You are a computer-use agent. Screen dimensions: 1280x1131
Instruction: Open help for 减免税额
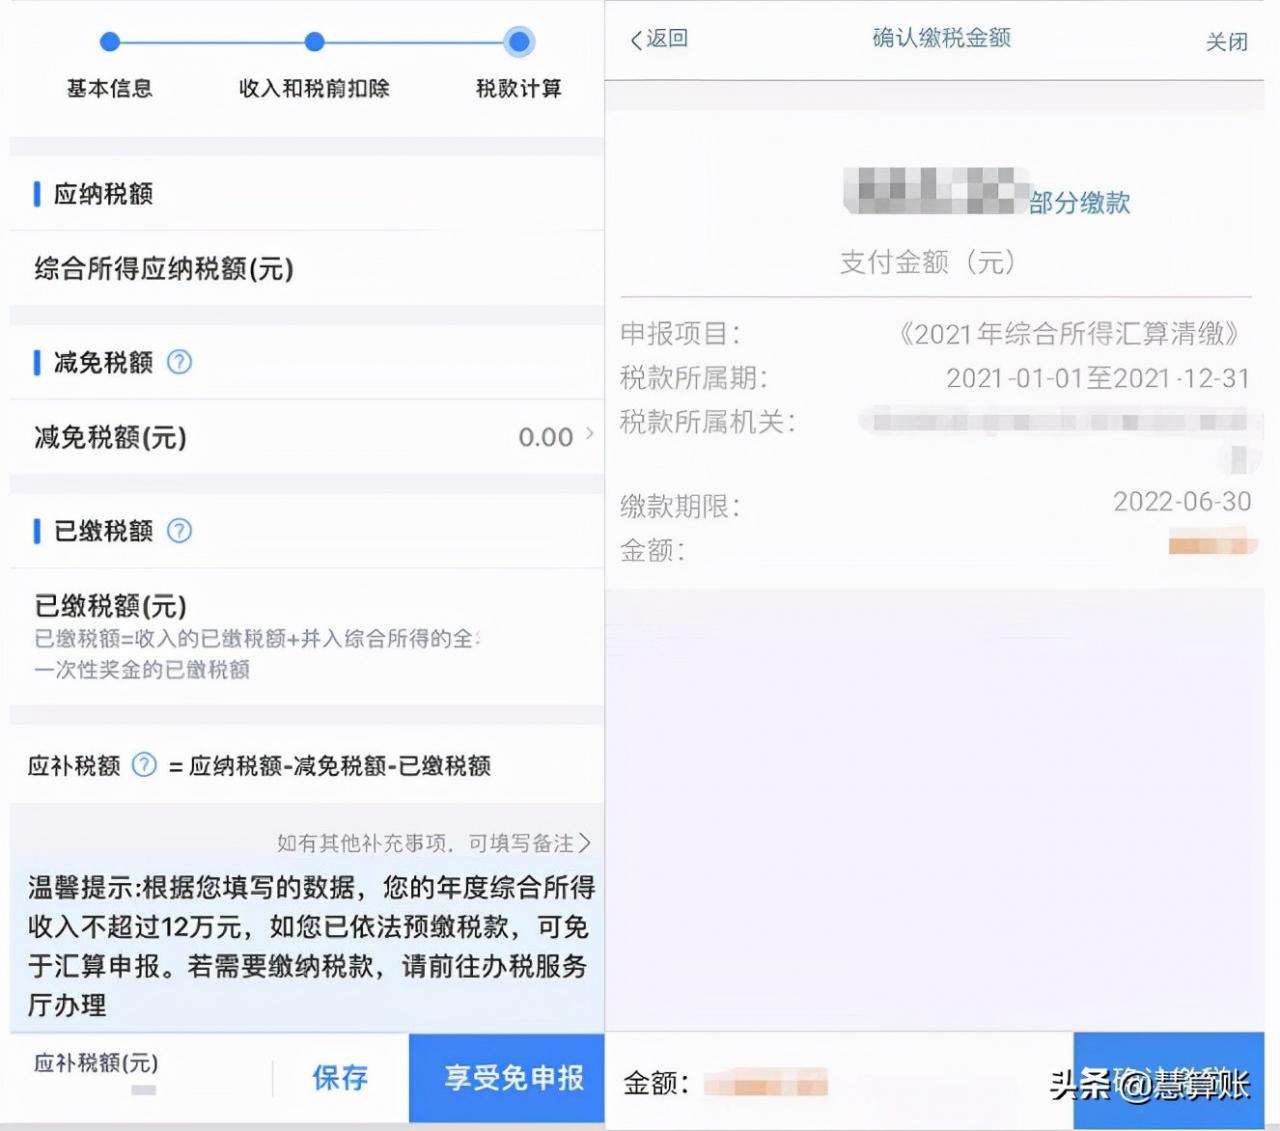(x=180, y=363)
